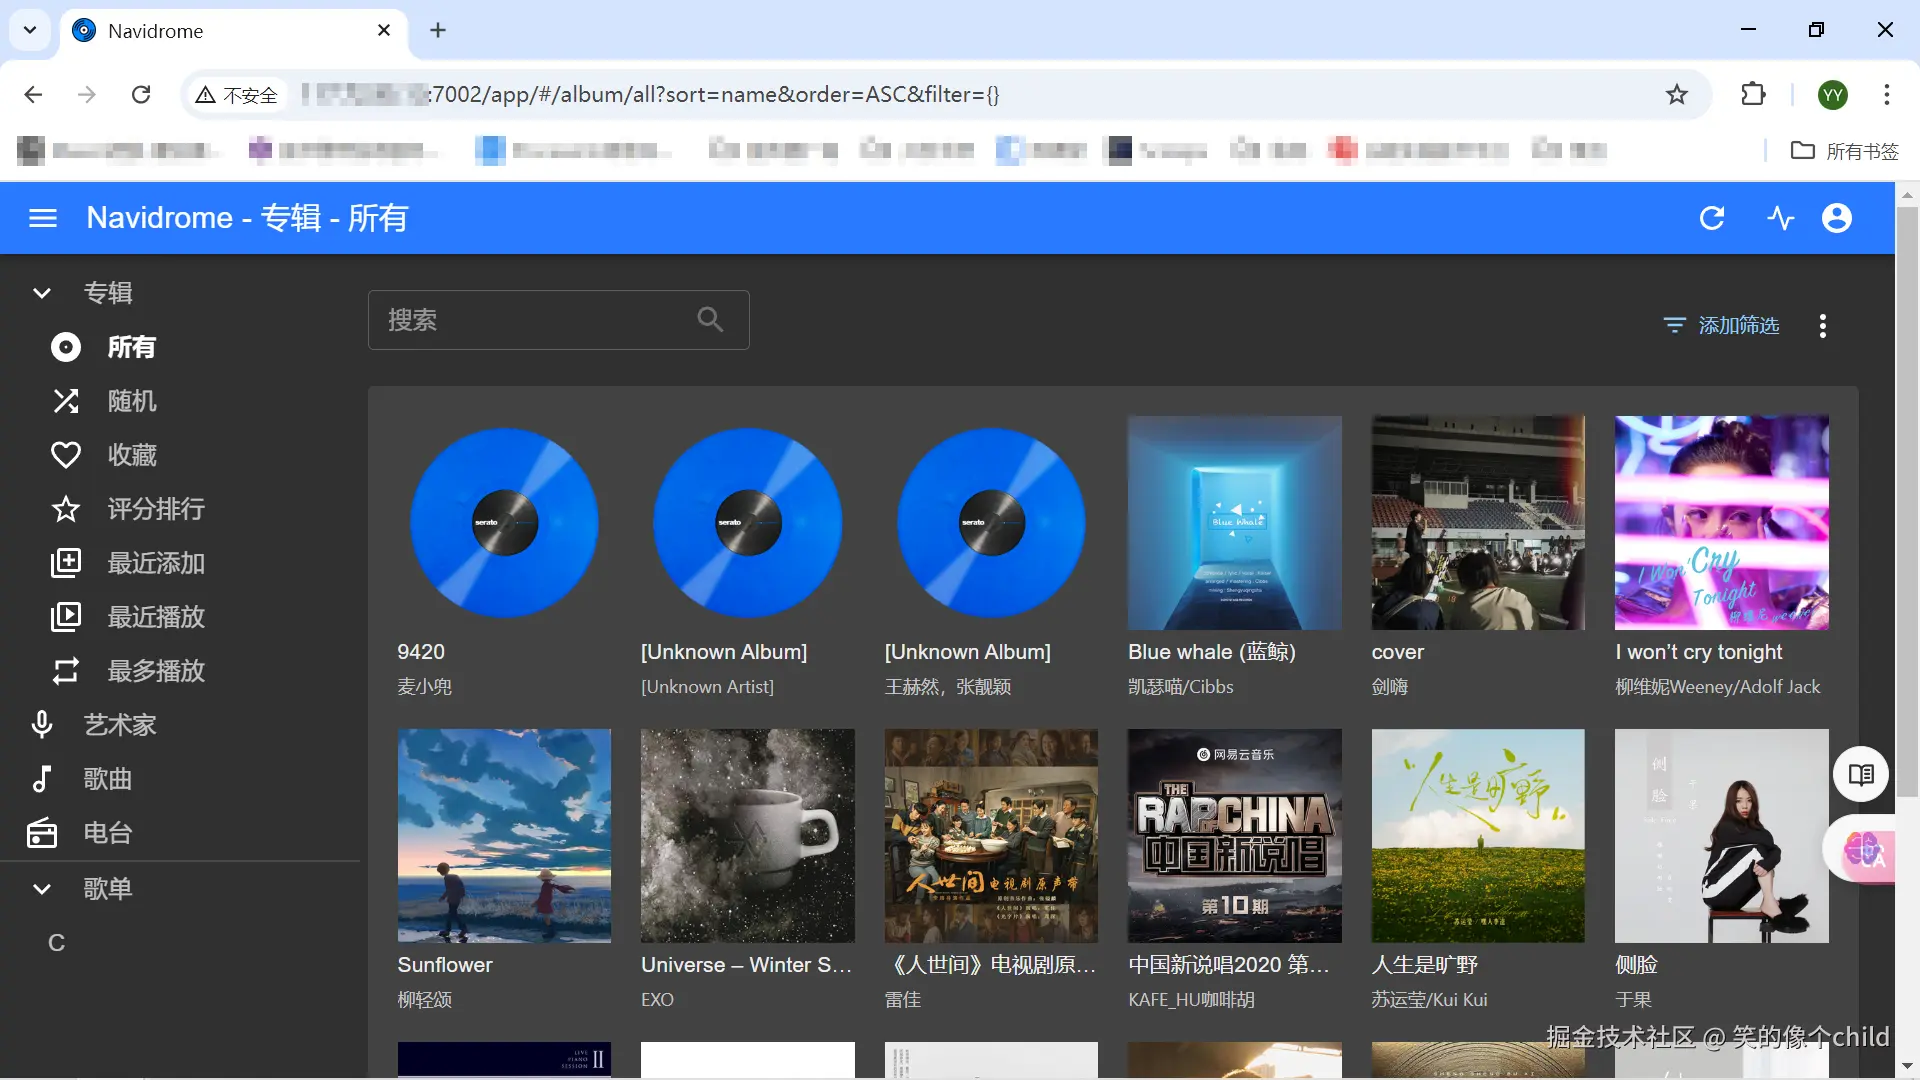This screenshot has width=1920, height=1080.
Task: Open the user account profile icon
Action: pyautogui.click(x=1836, y=218)
